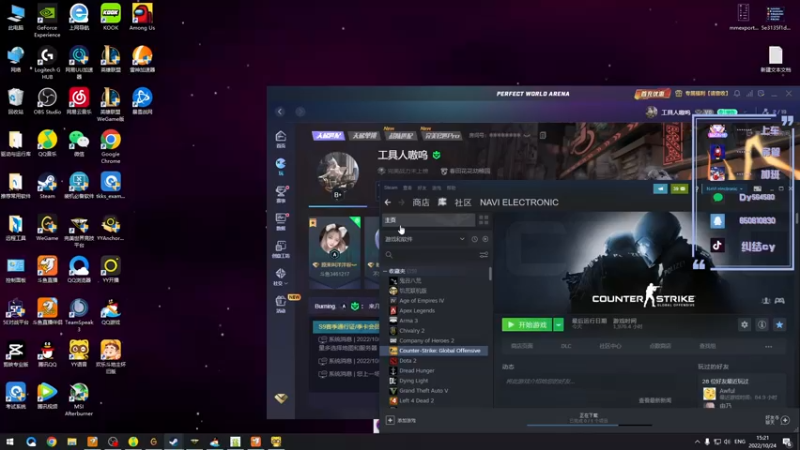The height and width of the screenshot is (450, 800).
Task: Show CS:GO game info icon
Action: [762, 324]
